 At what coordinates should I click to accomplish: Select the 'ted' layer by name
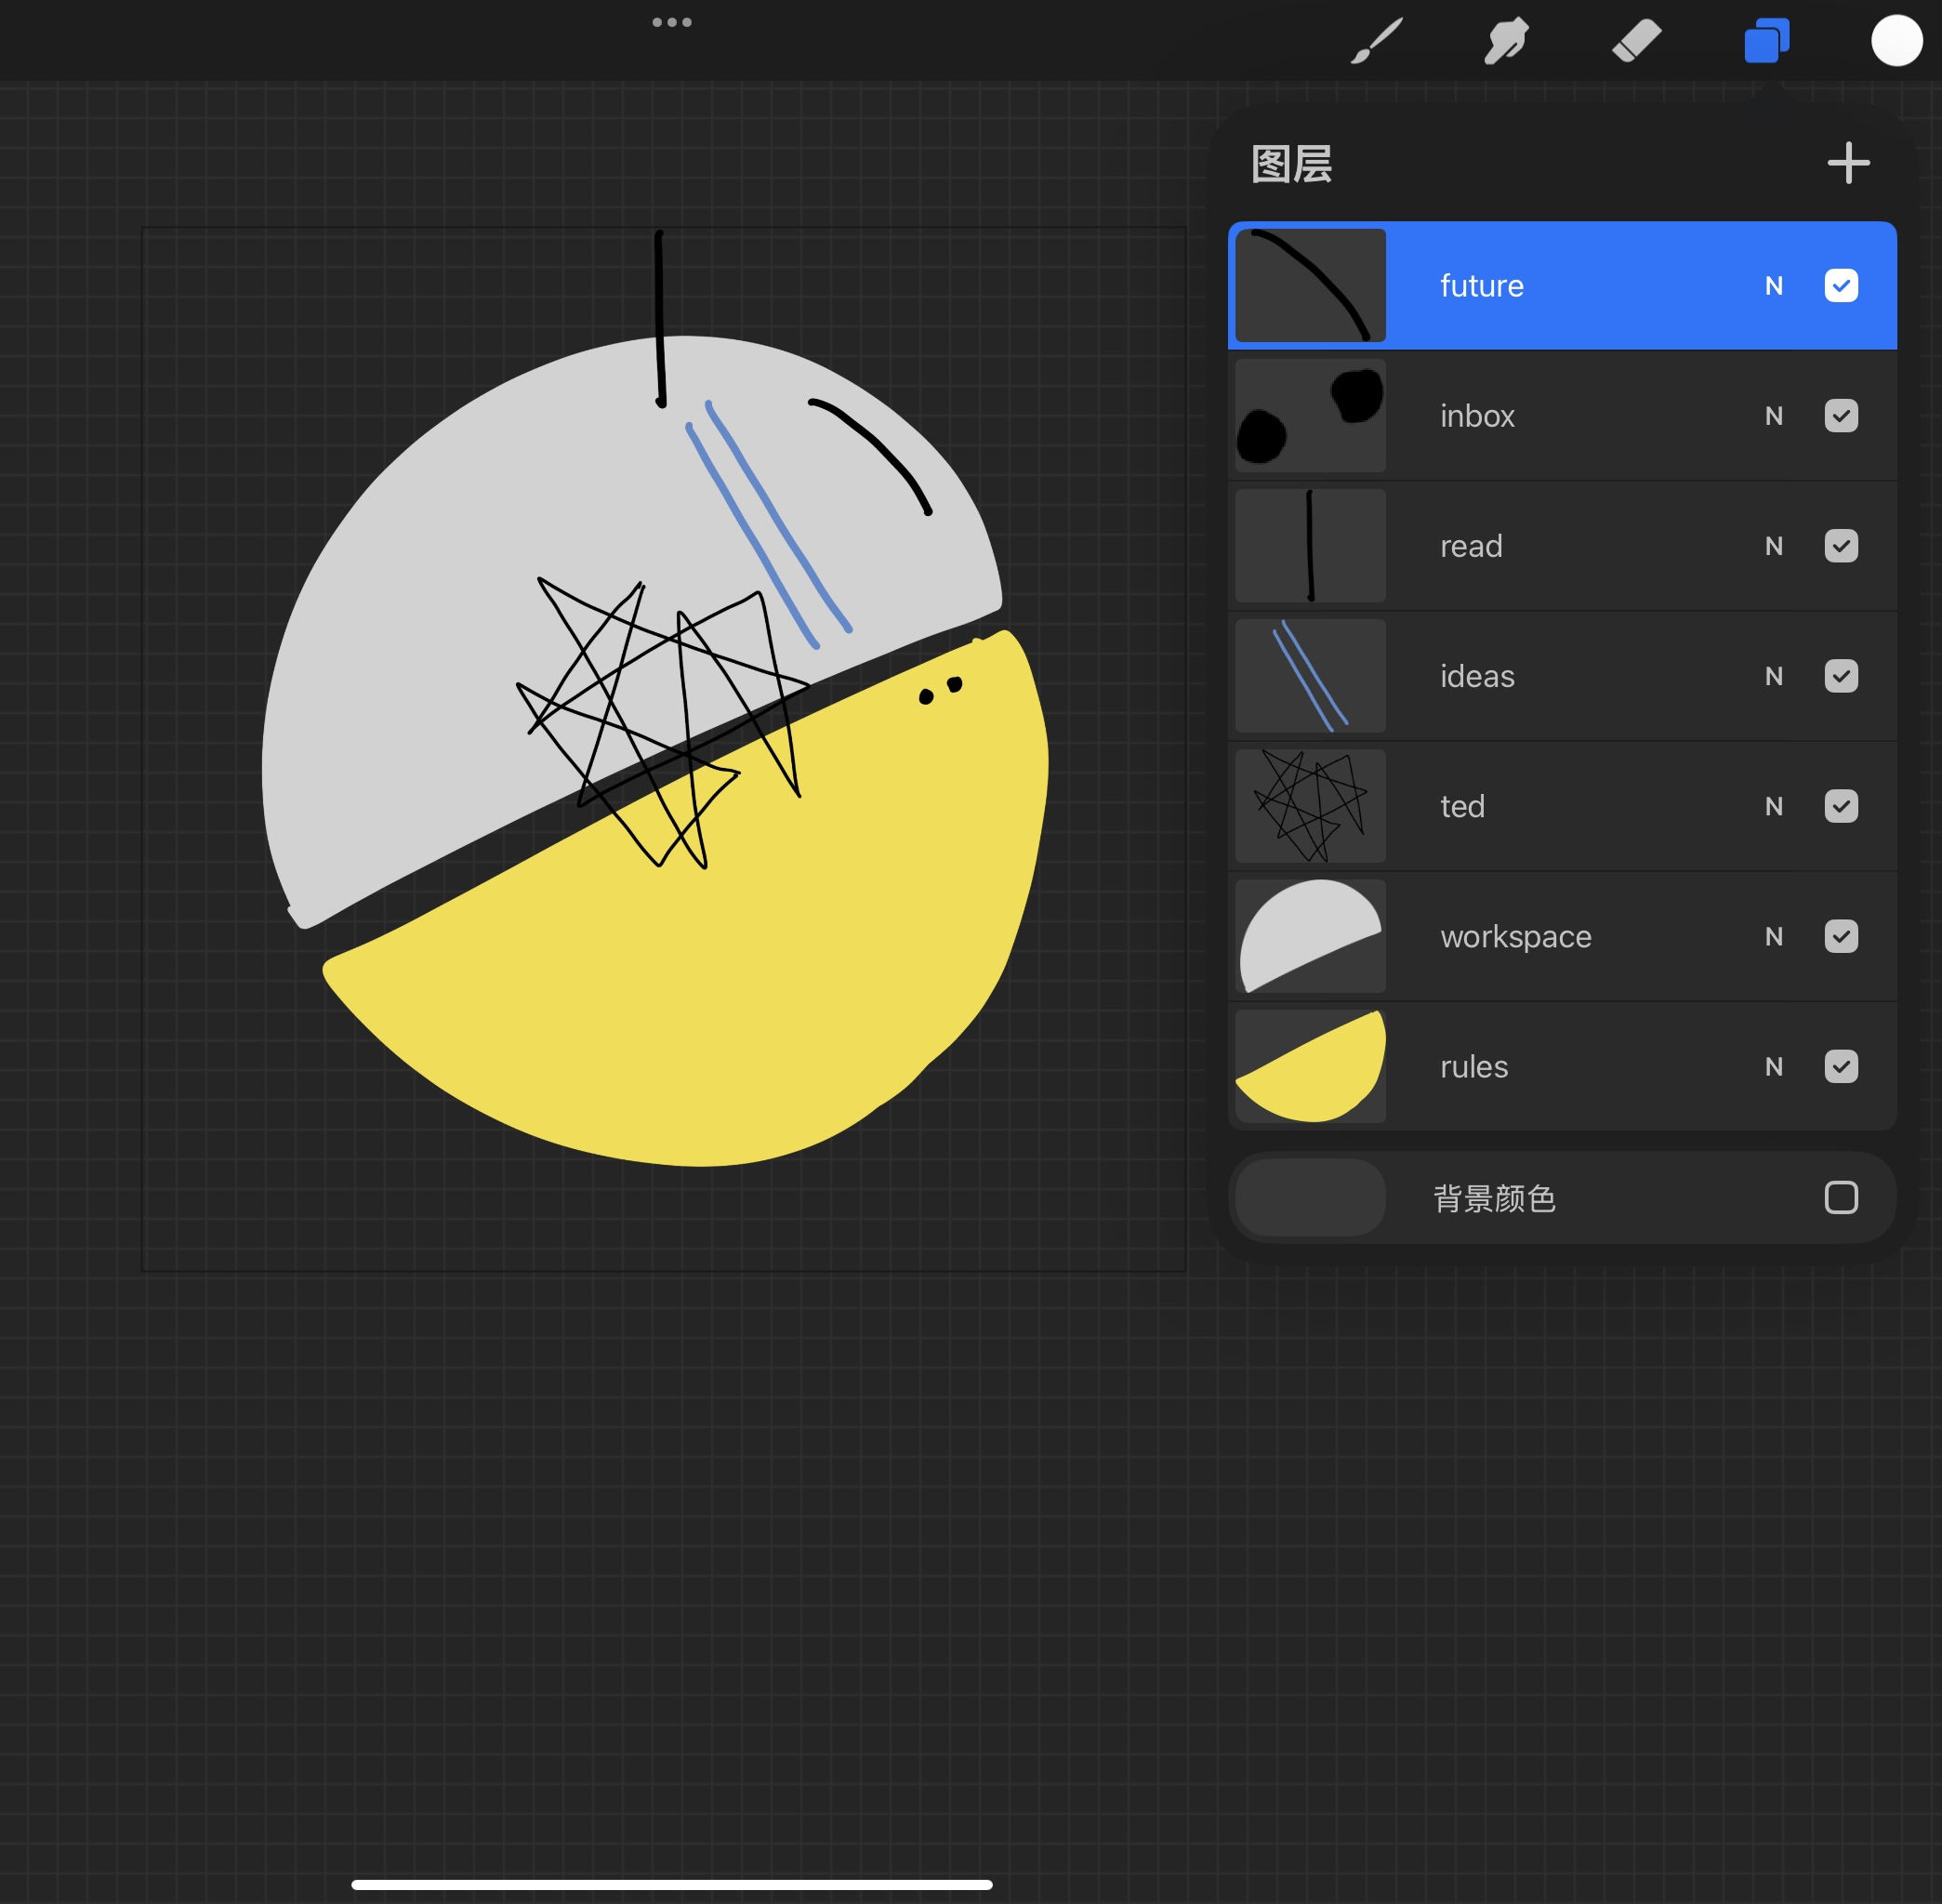pyautogui.click(x=1462, y=806)
